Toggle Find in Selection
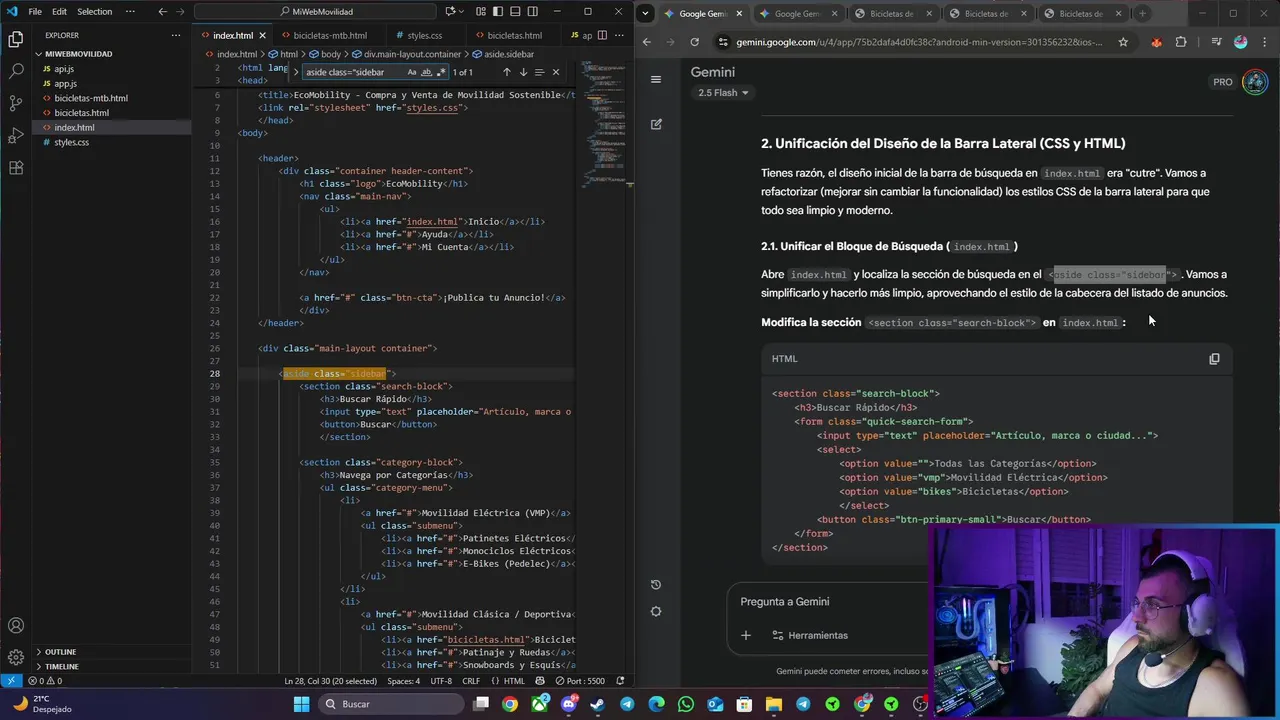1280x720 pixels. [539, 72]
